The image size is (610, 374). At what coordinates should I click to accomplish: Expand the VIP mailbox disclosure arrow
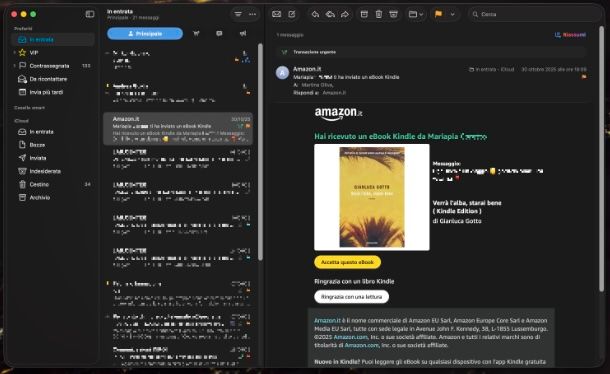click(x=14, y=53)
